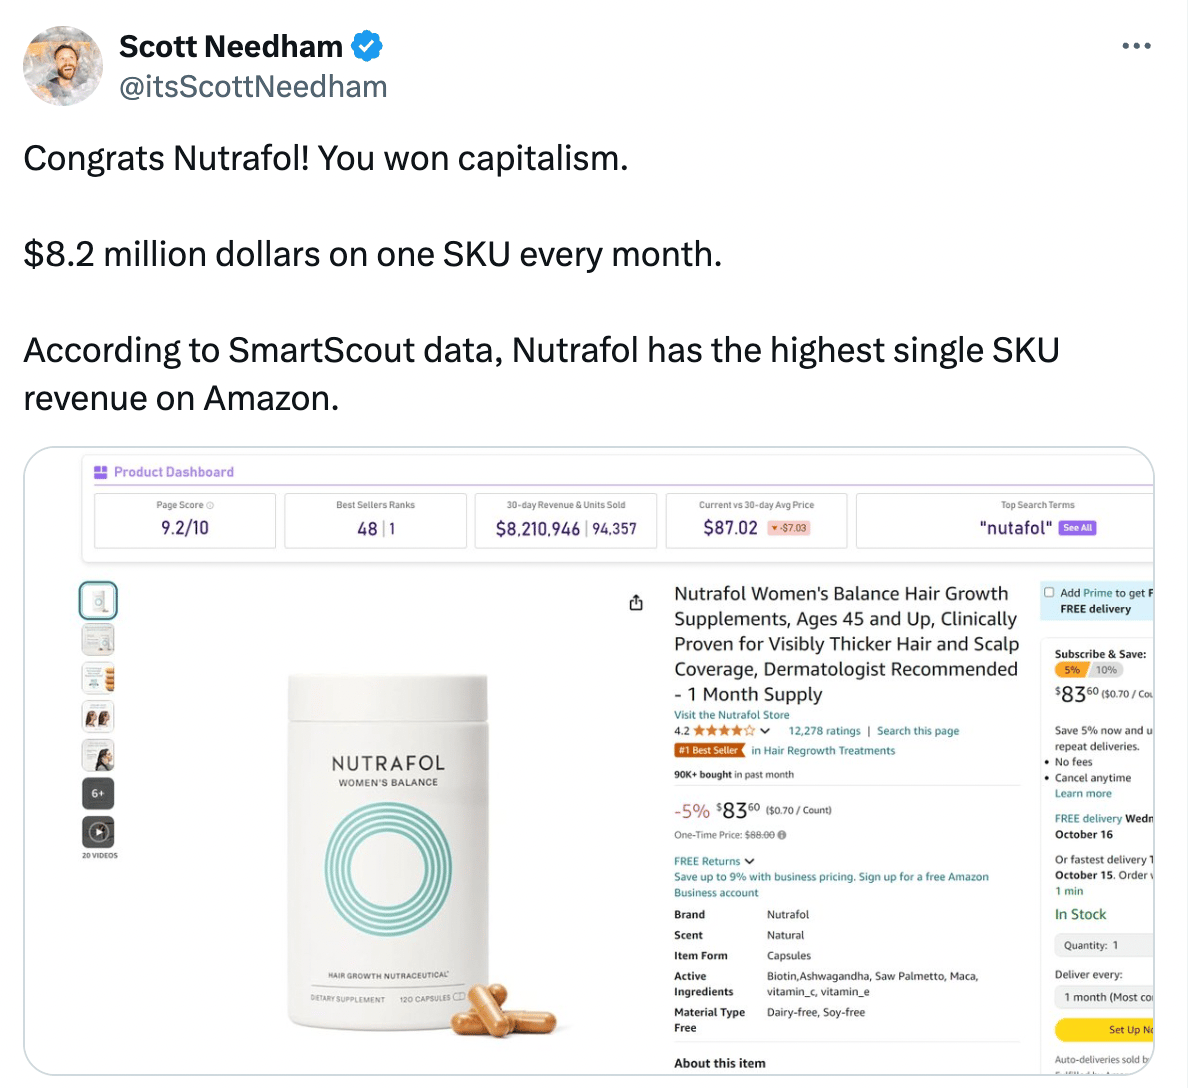This screenshot has width=1188, height=1088.
Task: Select the 10% Subscribe & Save option
Action: (1106, 670)
